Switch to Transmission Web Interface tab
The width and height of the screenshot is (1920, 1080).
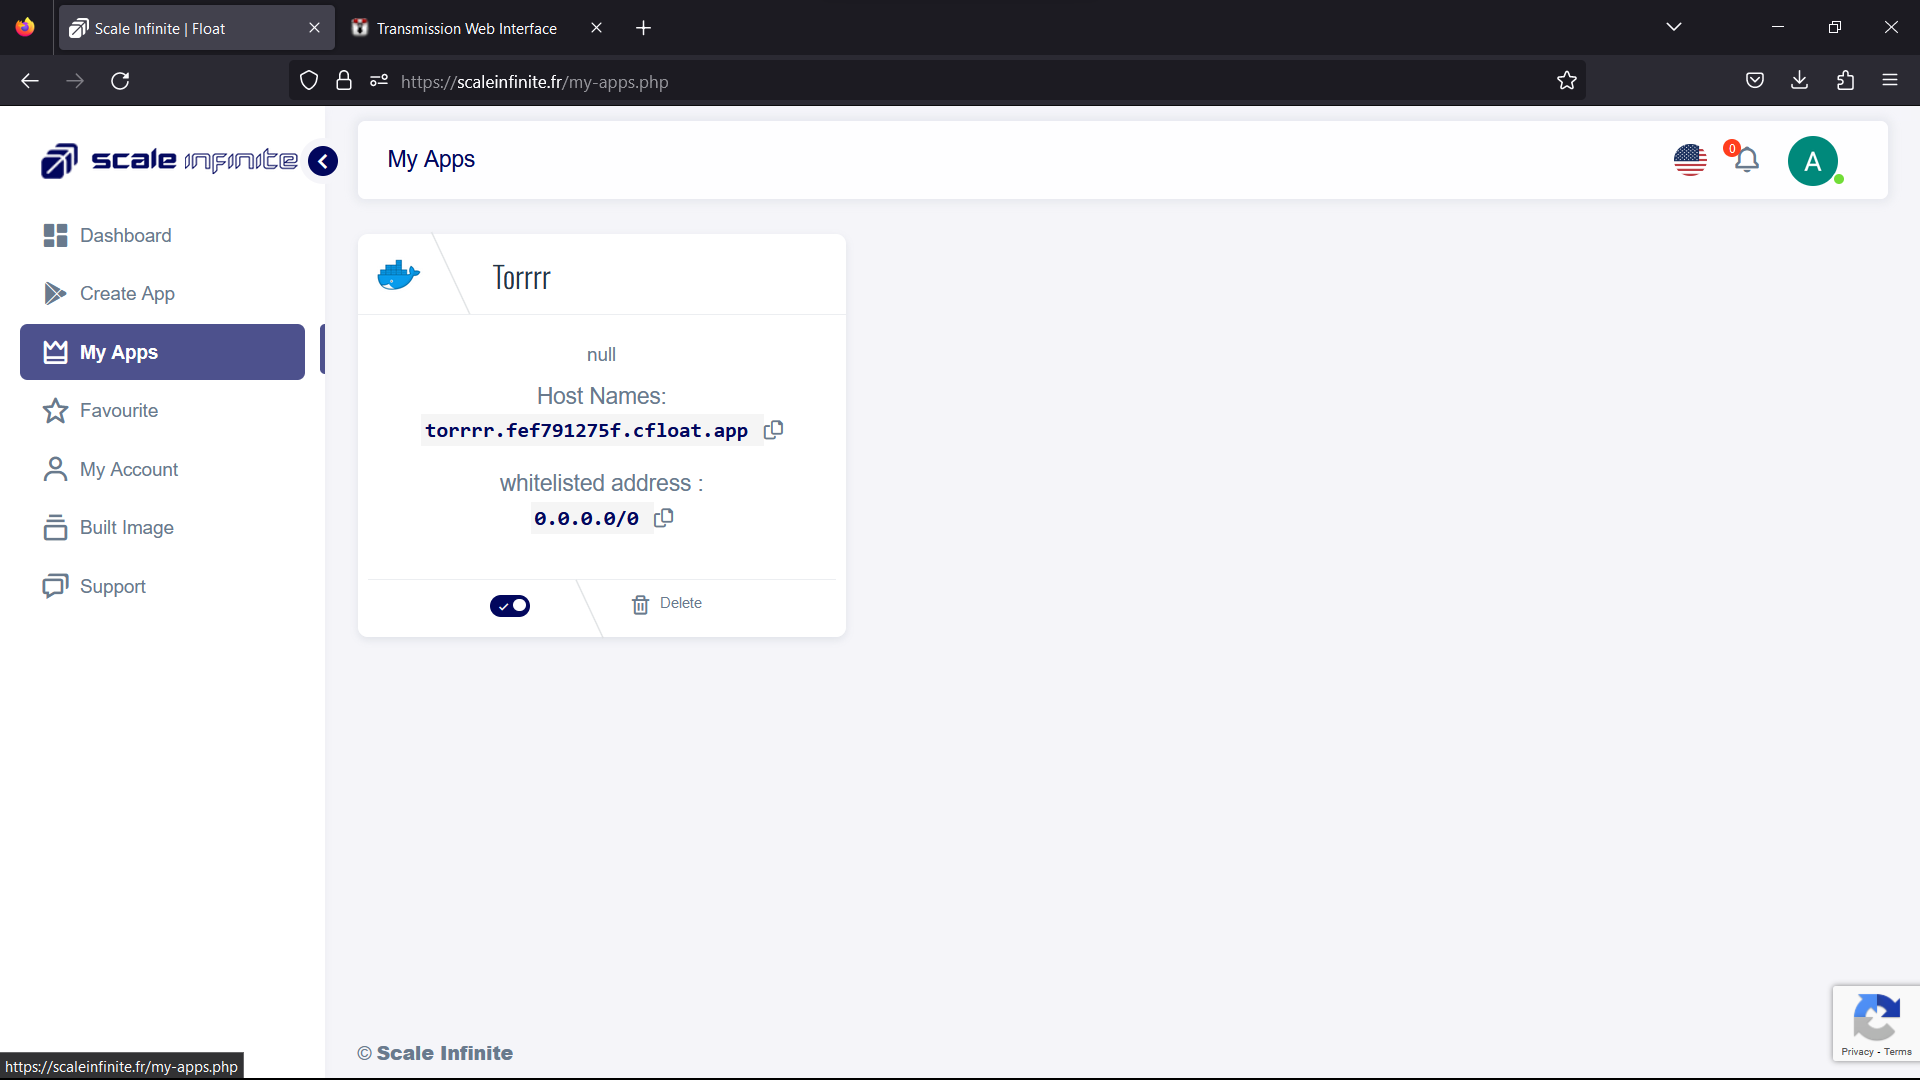pyautogui.click(x=466, y=28)
